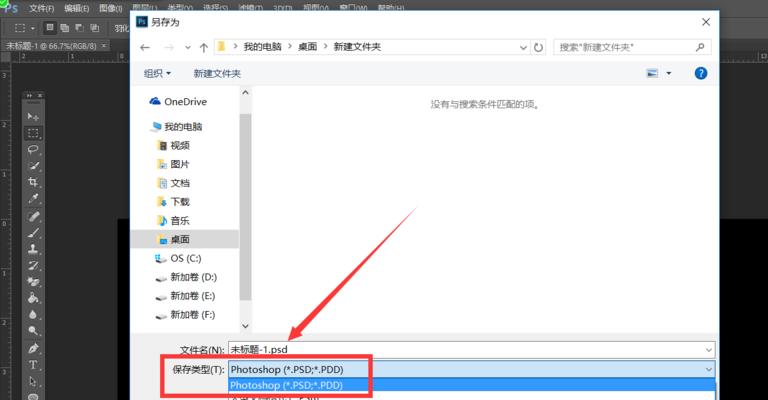Expand the address bar history dropdown
Viewport: 768px width, 400px height.
[x=523, y=47]
